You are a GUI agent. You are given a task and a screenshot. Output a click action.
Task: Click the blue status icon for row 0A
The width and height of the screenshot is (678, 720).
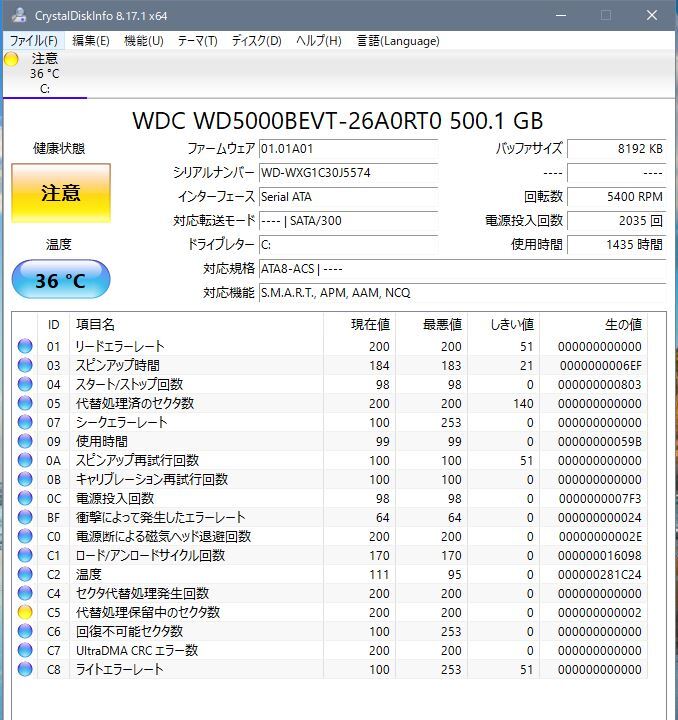(x=25, y=460)
